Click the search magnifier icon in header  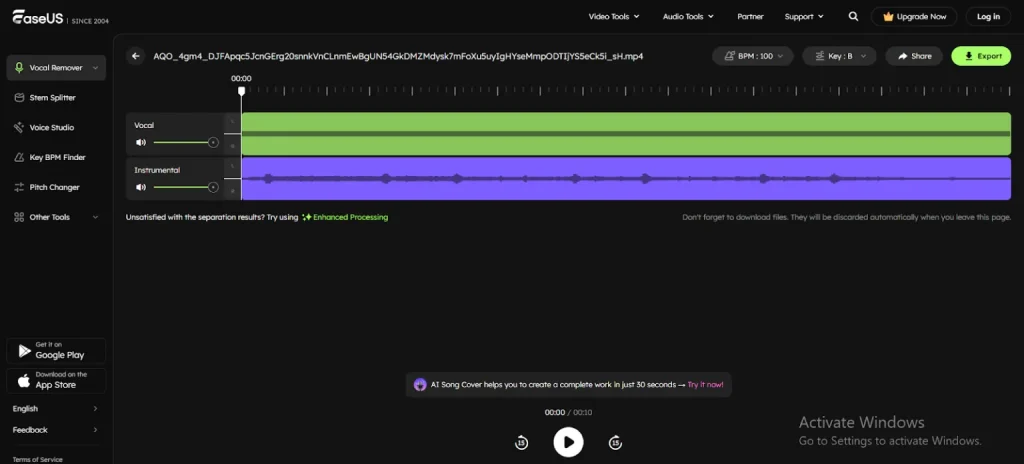pyautogui.click(x=853, y=17)
